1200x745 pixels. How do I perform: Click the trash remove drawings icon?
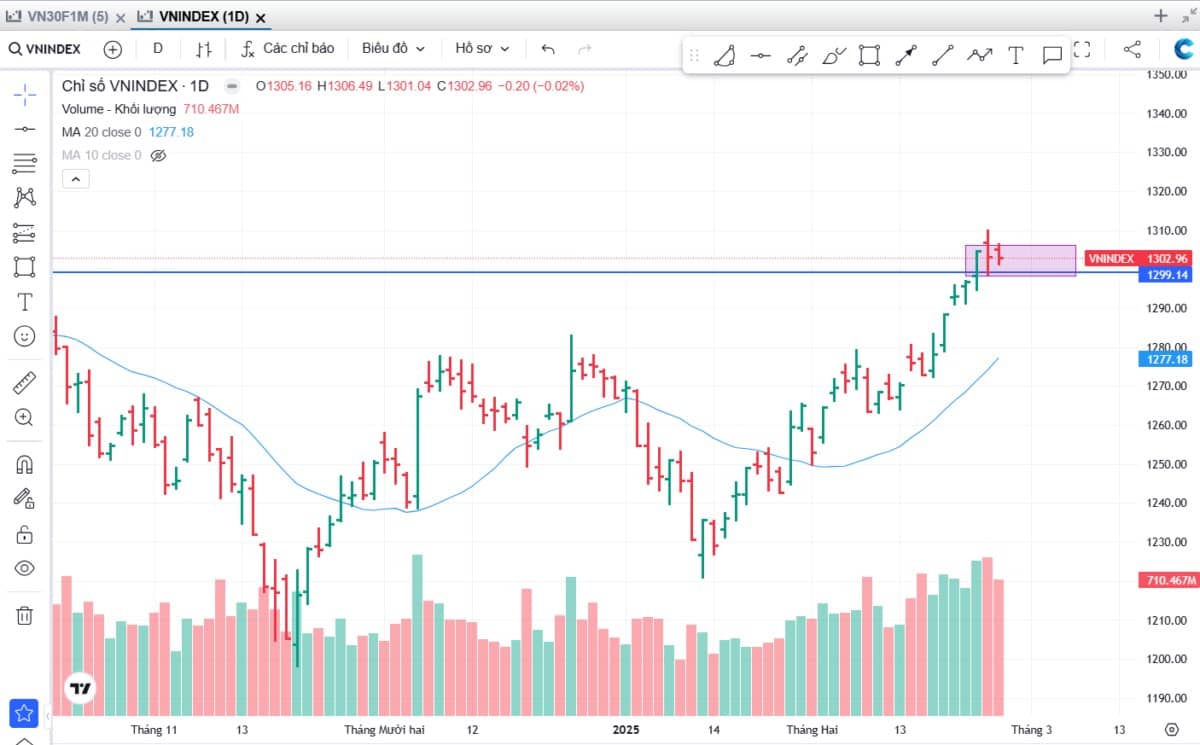point(25,615)
